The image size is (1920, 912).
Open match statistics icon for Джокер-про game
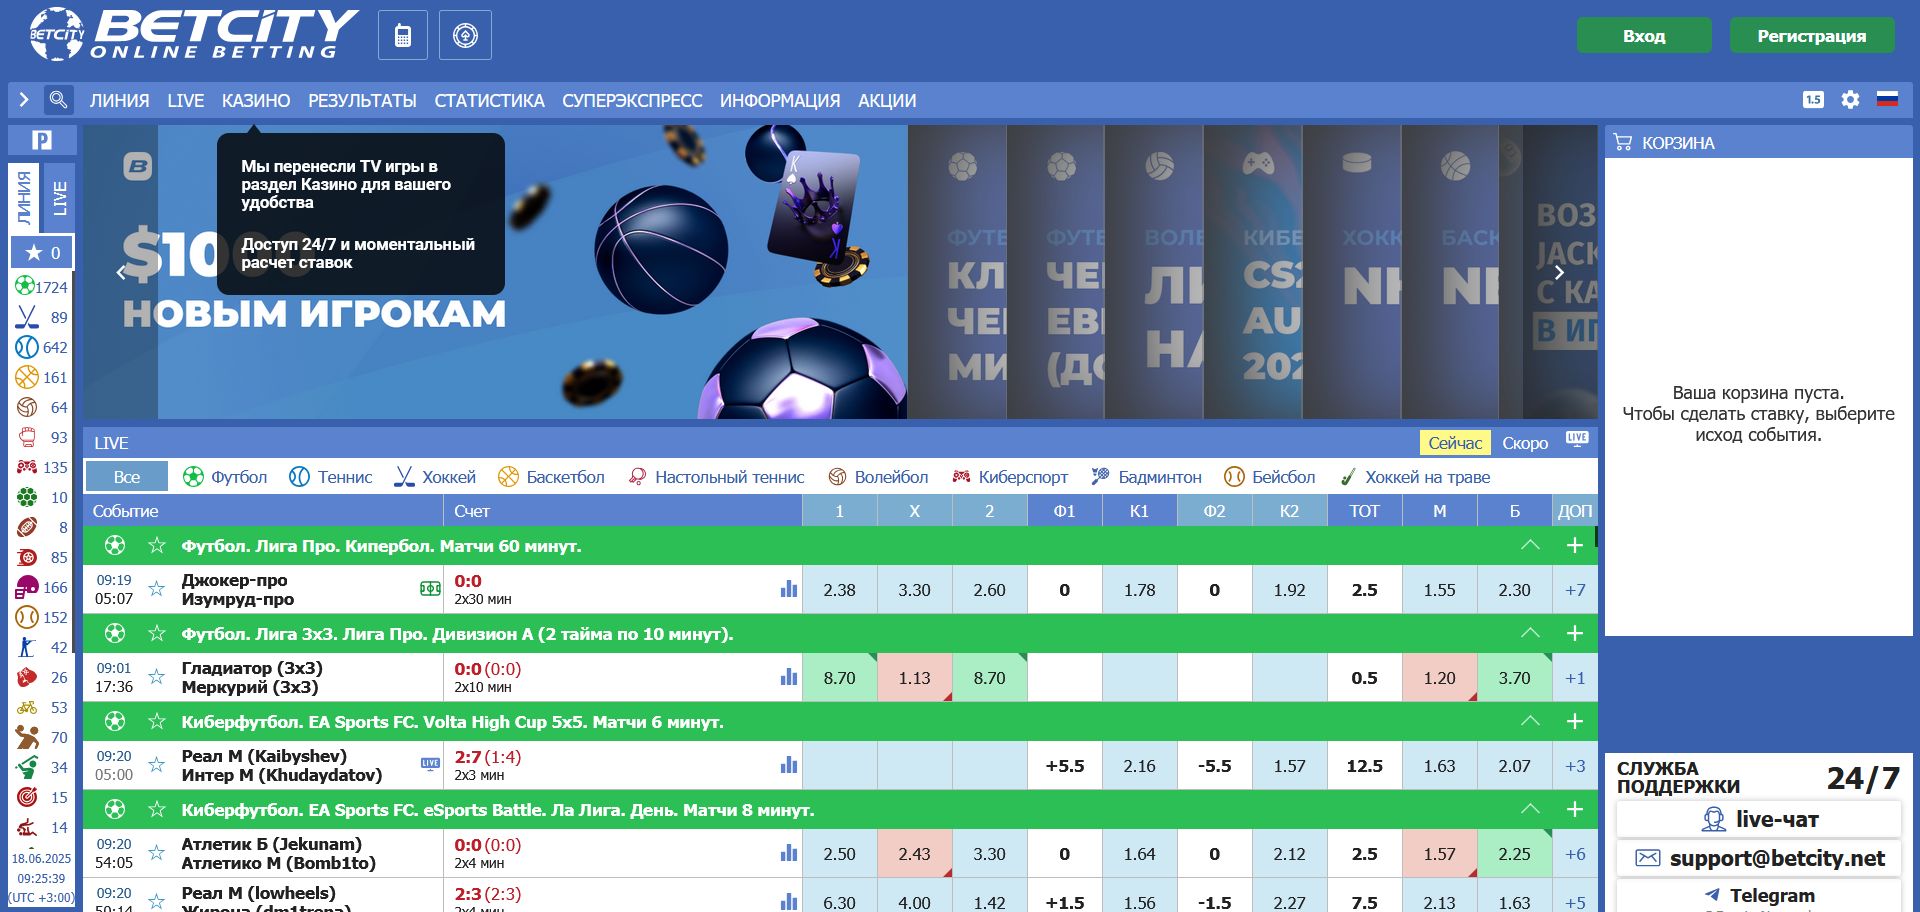click(x=789, y=589)
